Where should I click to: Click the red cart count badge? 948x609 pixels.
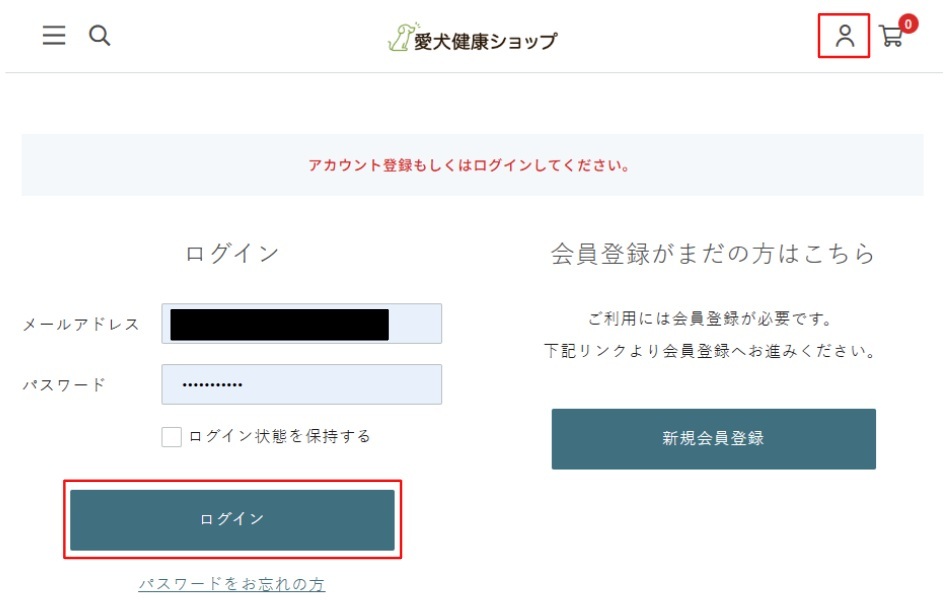[x=908, y=24]
